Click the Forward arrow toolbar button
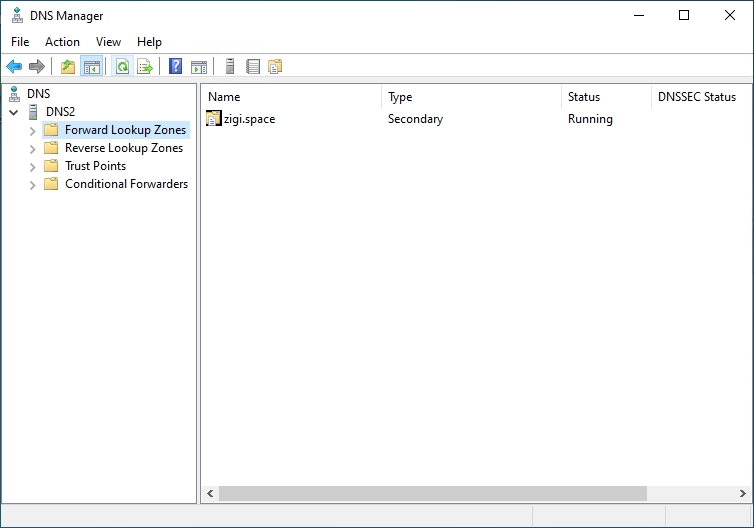 [x=37, y=66]
